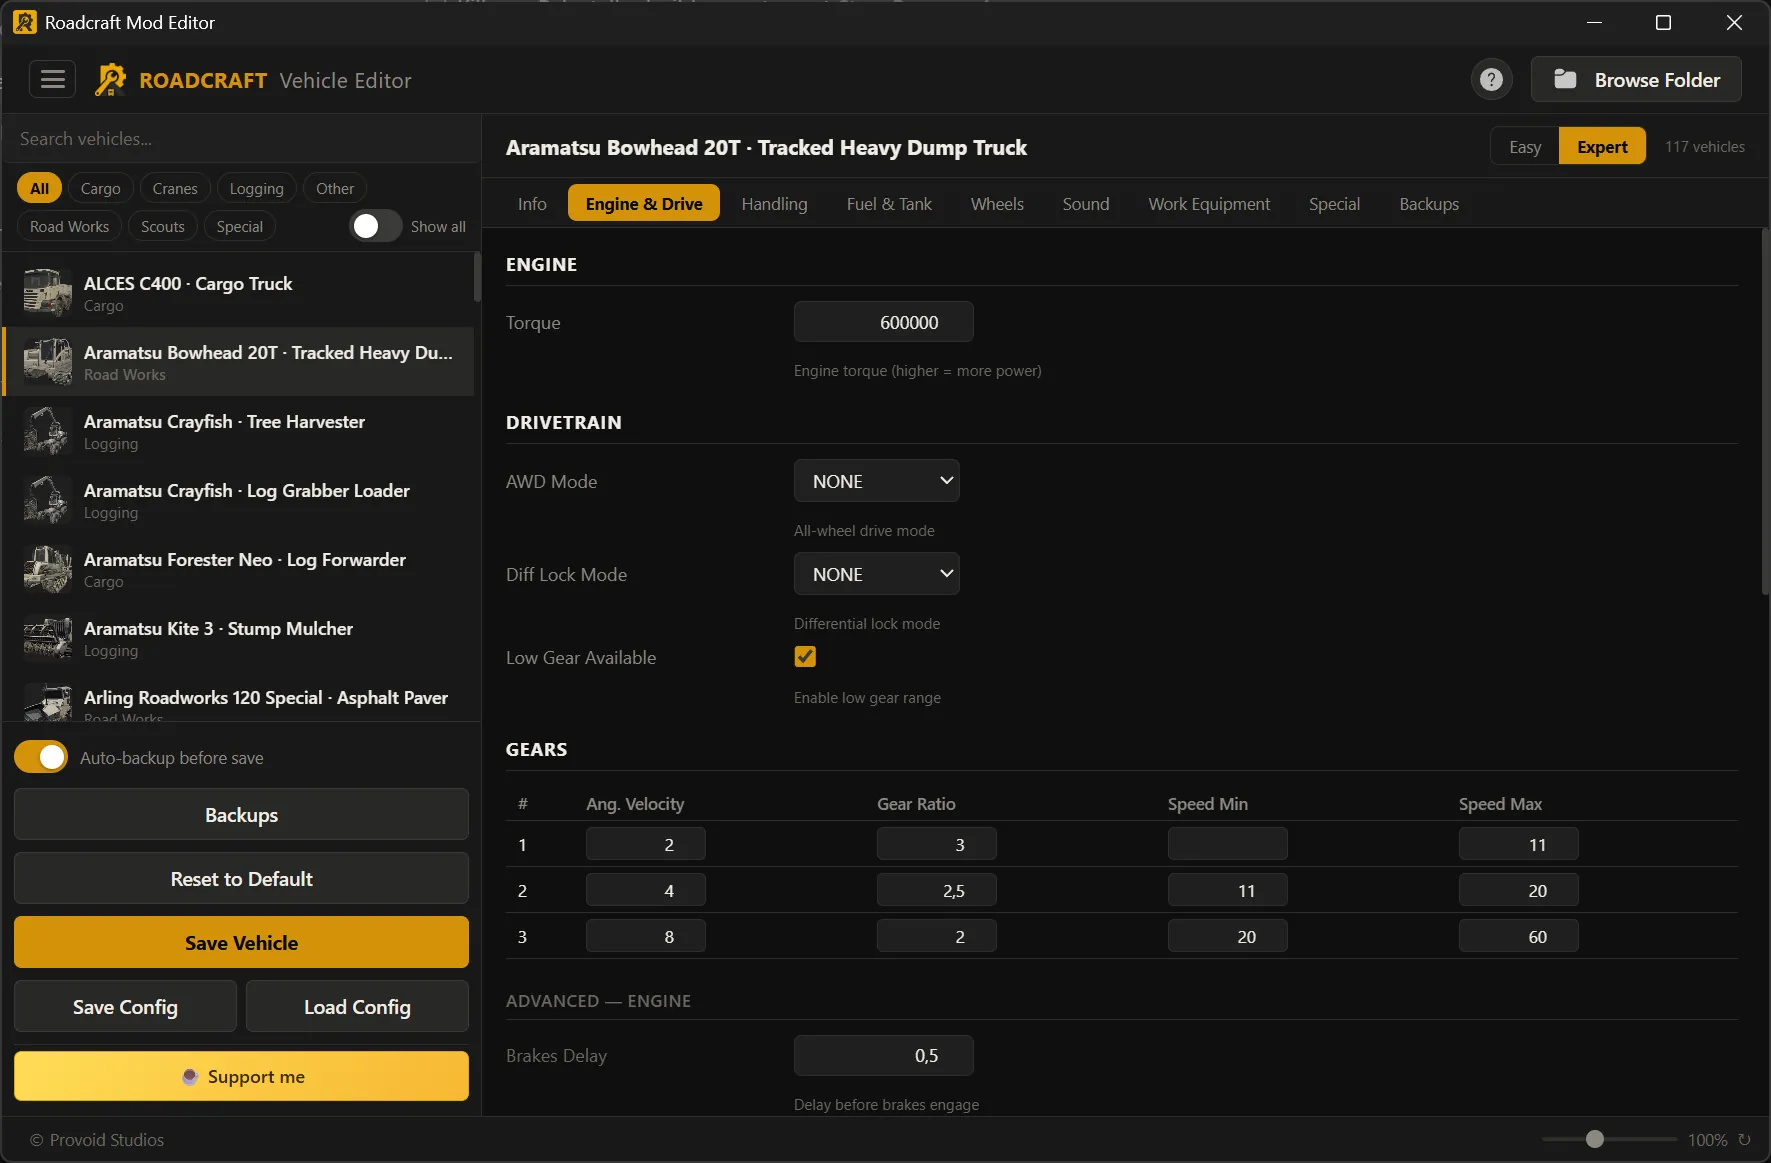Viewport: 1771px width, 1163px height.
Task: Open the Sound tab
Action: [x=1085, y=203]
